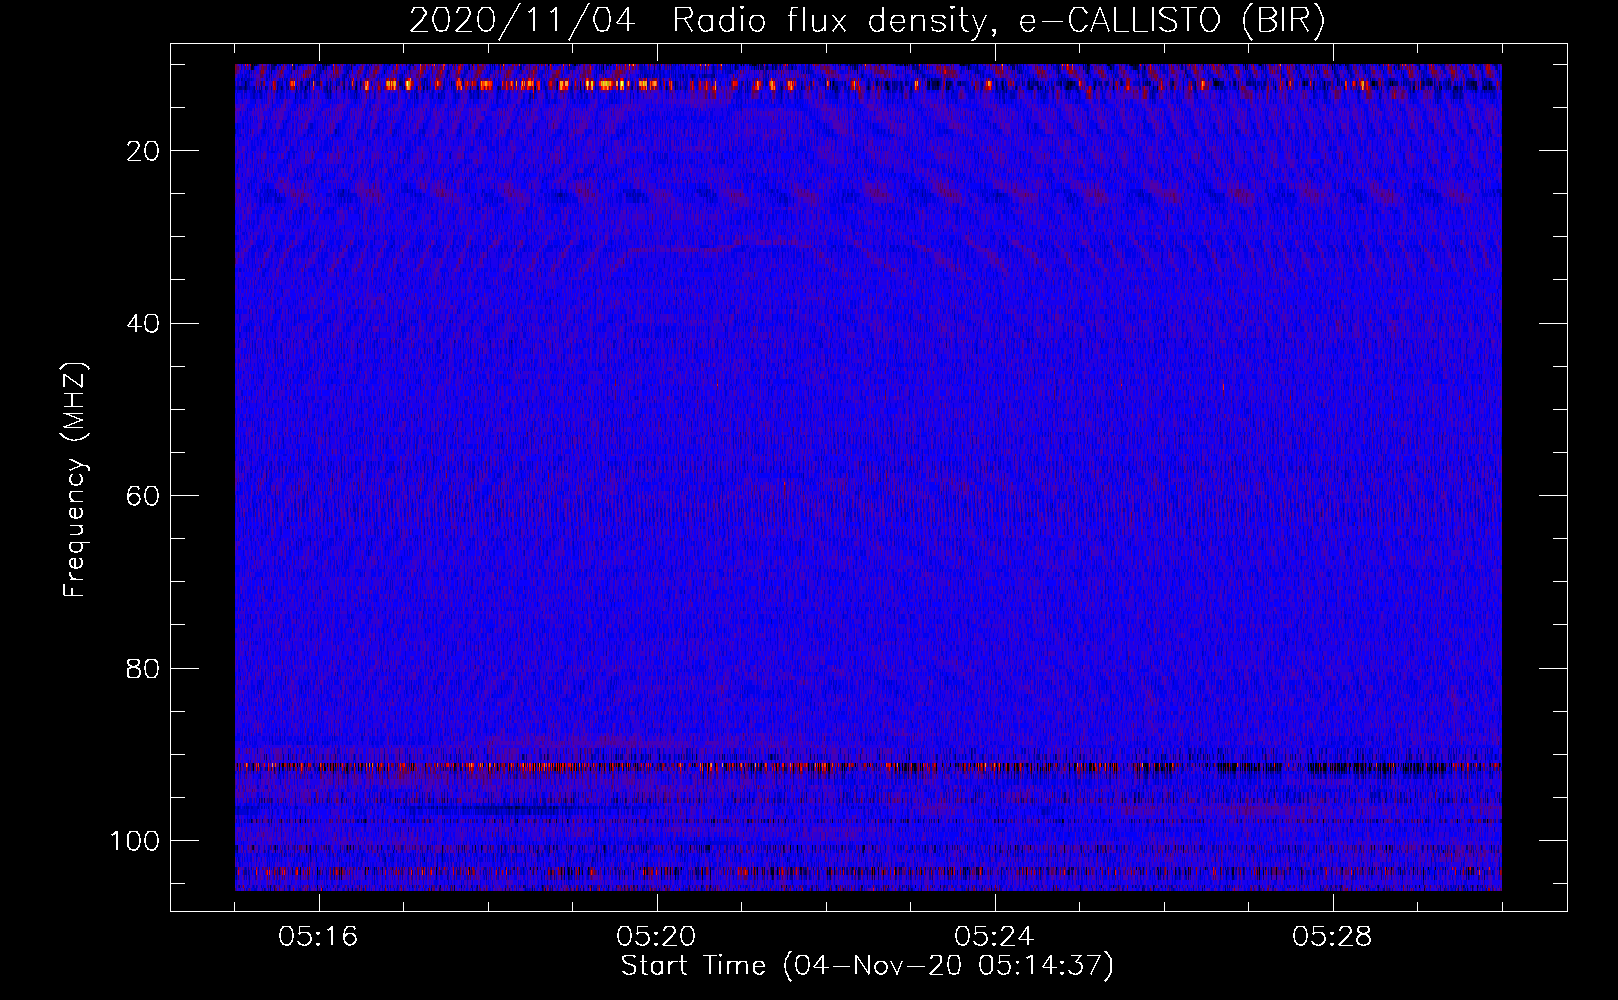Click the plot title showing e-CALLISTO (BIR)

click(x=867, y=21)
